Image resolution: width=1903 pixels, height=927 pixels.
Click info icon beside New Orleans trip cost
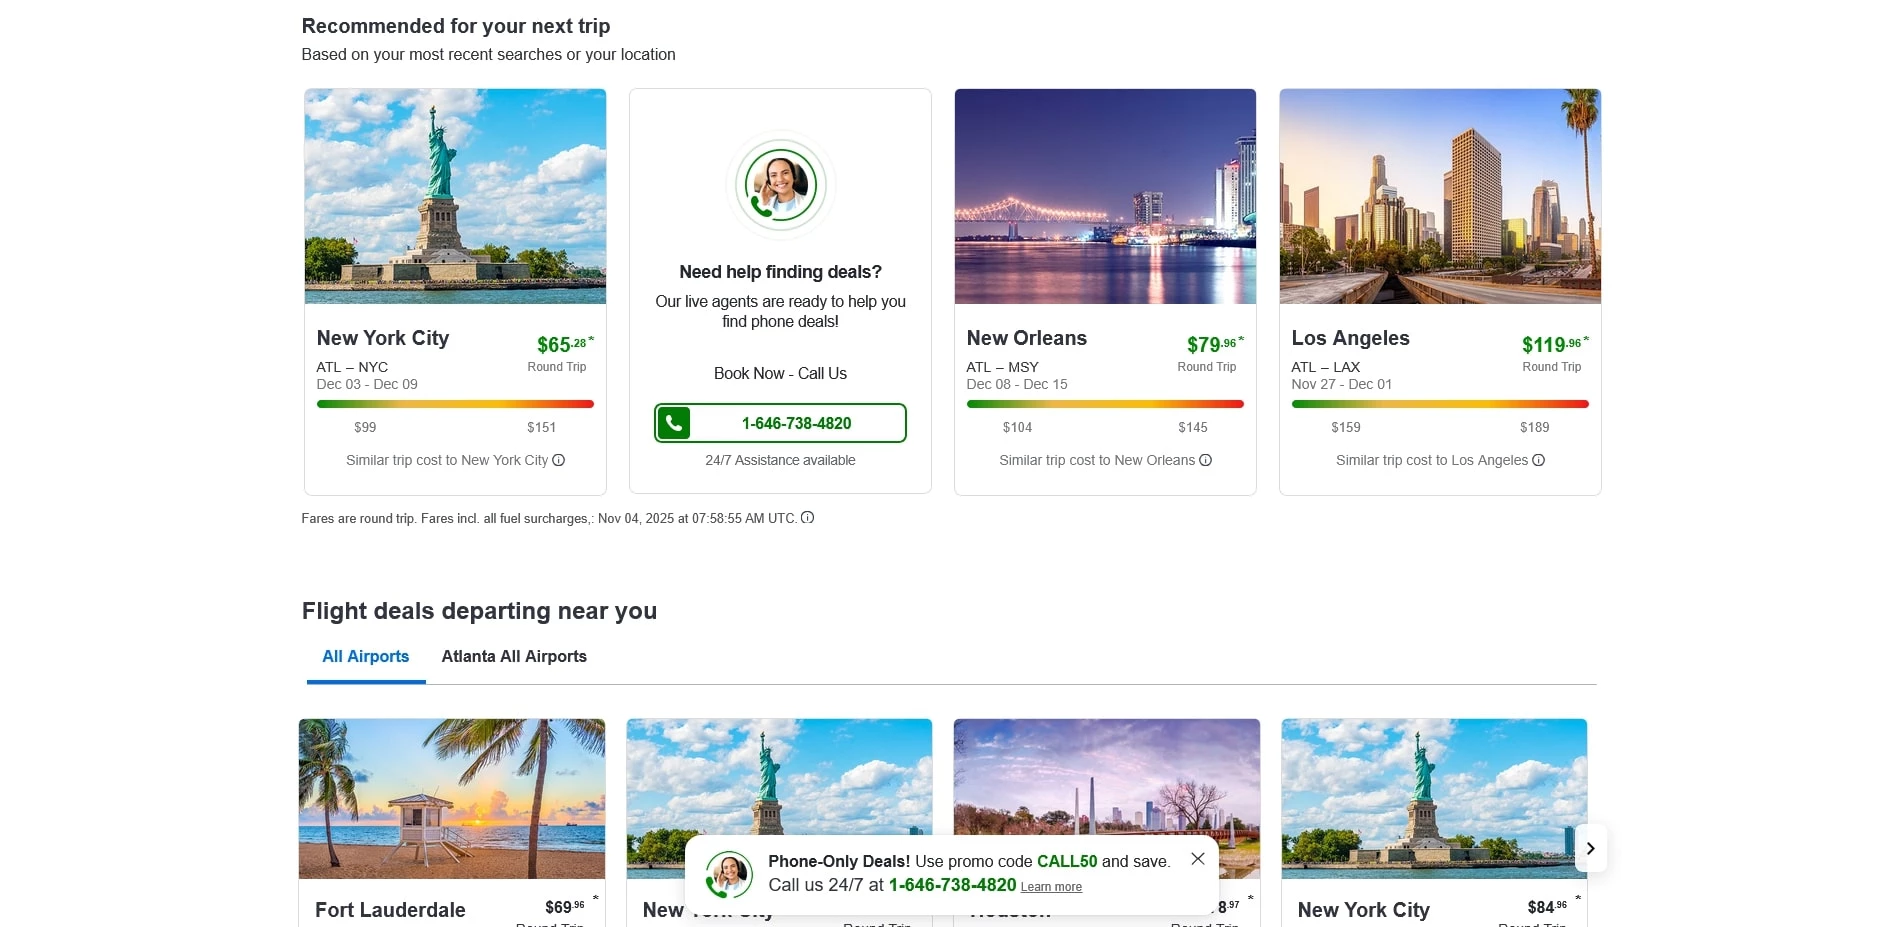(1205, 460)
